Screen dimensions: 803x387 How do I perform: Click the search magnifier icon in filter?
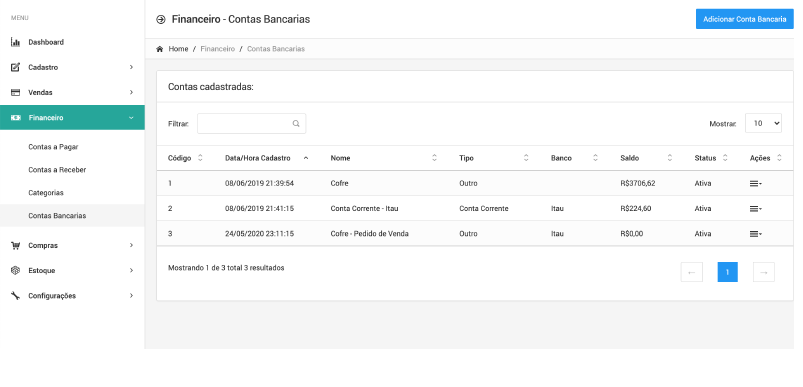[x=296, y=123]
